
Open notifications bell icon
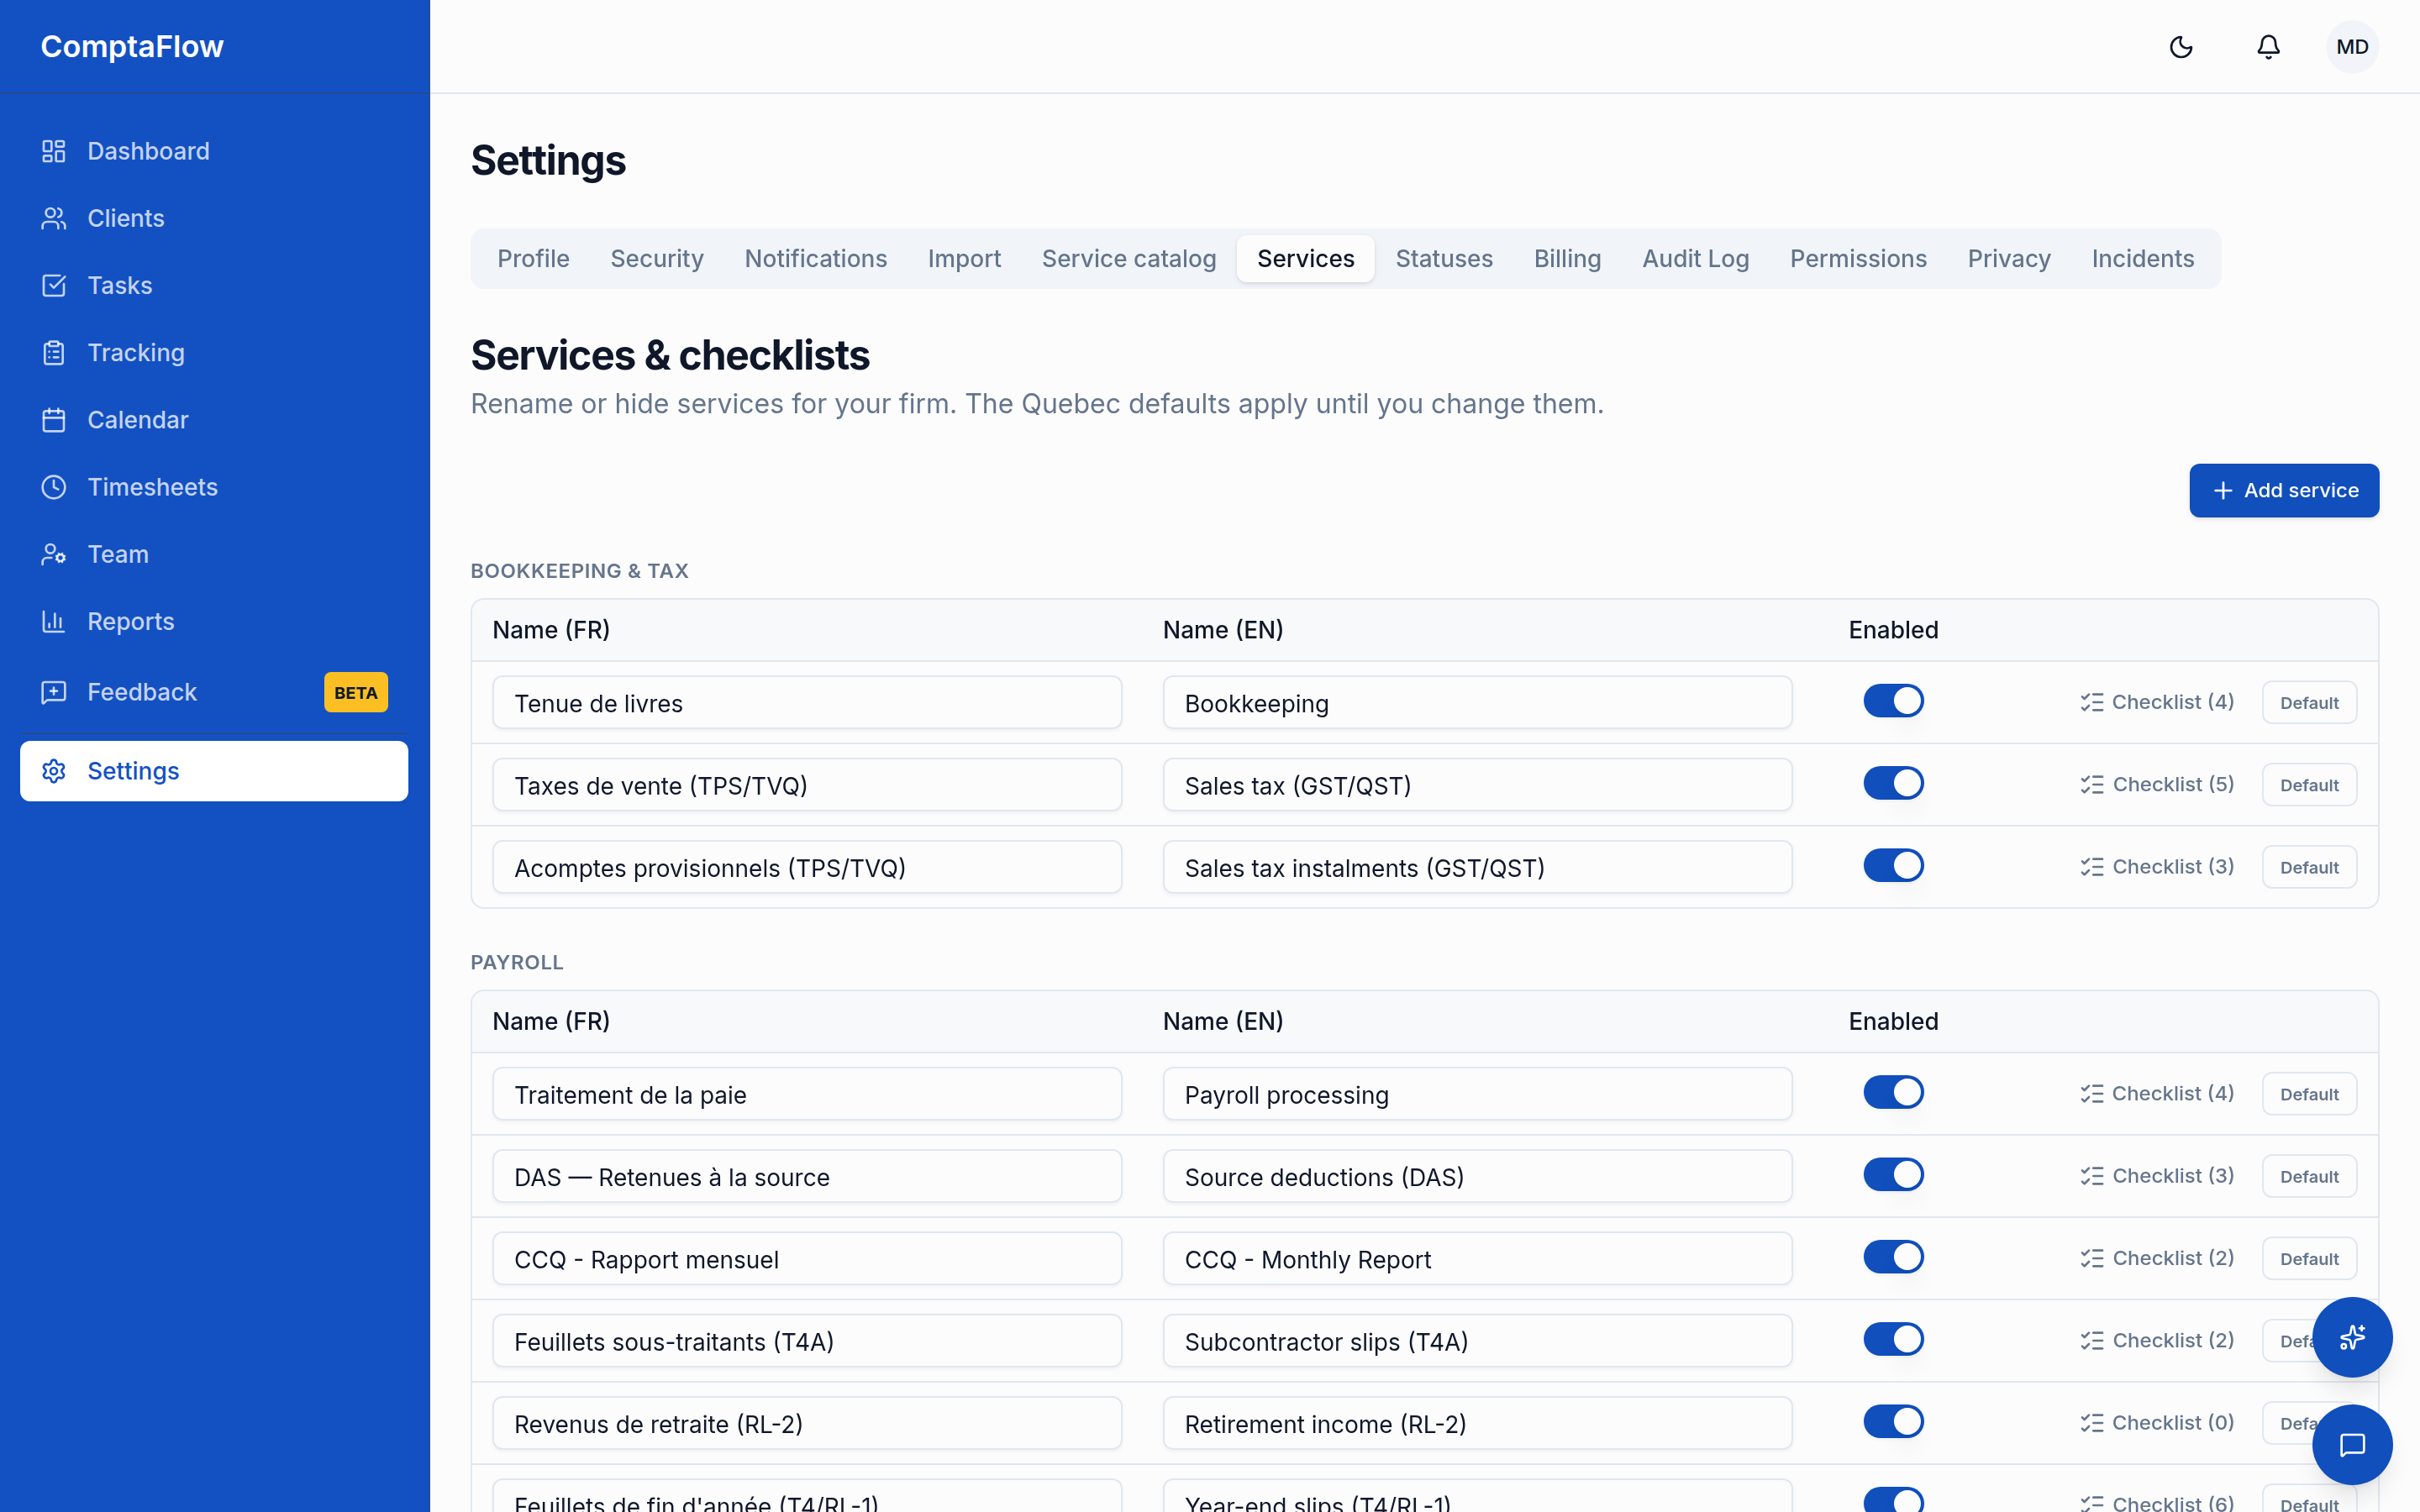pyautogui.click(x=2268, y=47)
